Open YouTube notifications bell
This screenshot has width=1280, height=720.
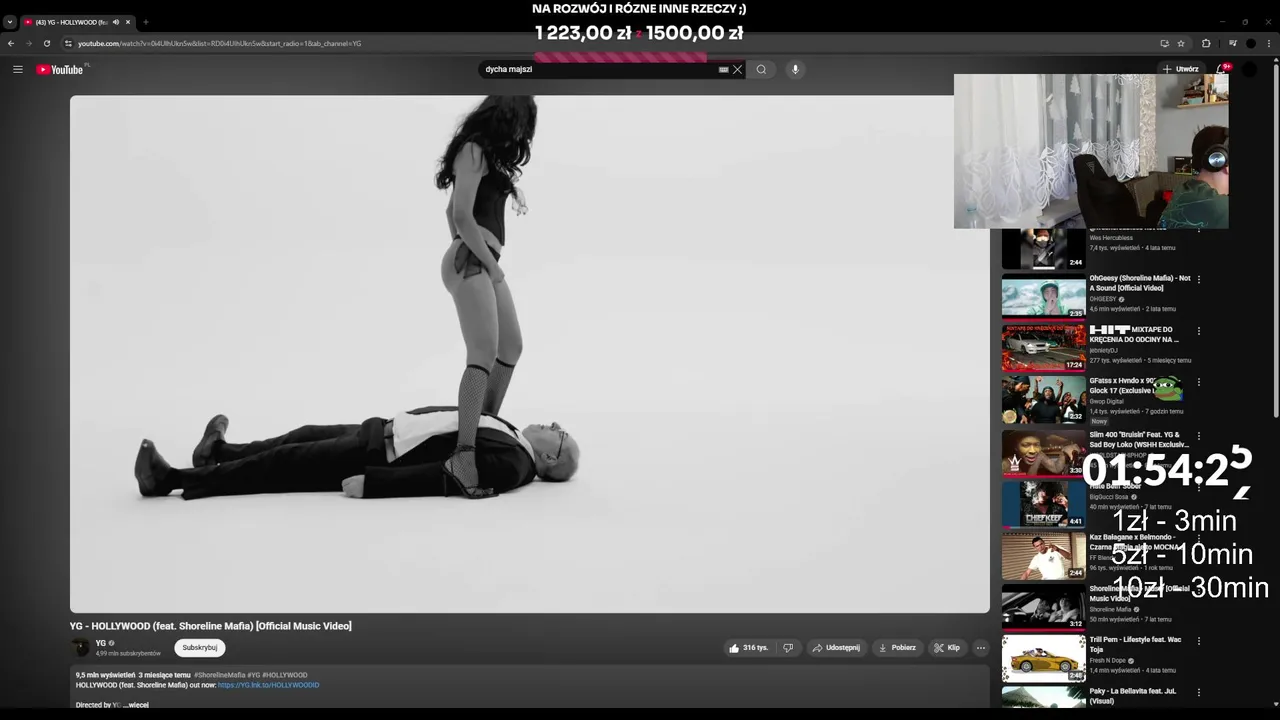click(x=1222, y=69)
